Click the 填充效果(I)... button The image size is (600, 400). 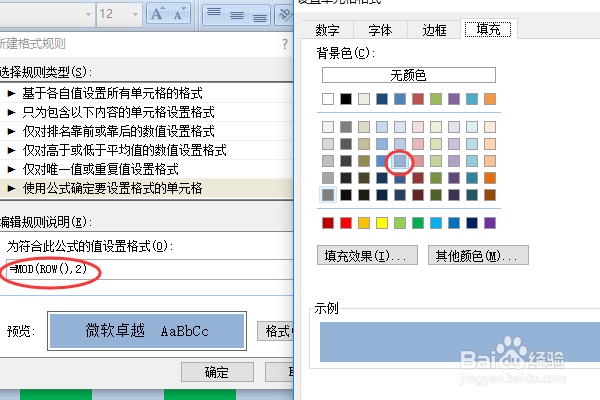pyautogui.click(x=367, y=255)
